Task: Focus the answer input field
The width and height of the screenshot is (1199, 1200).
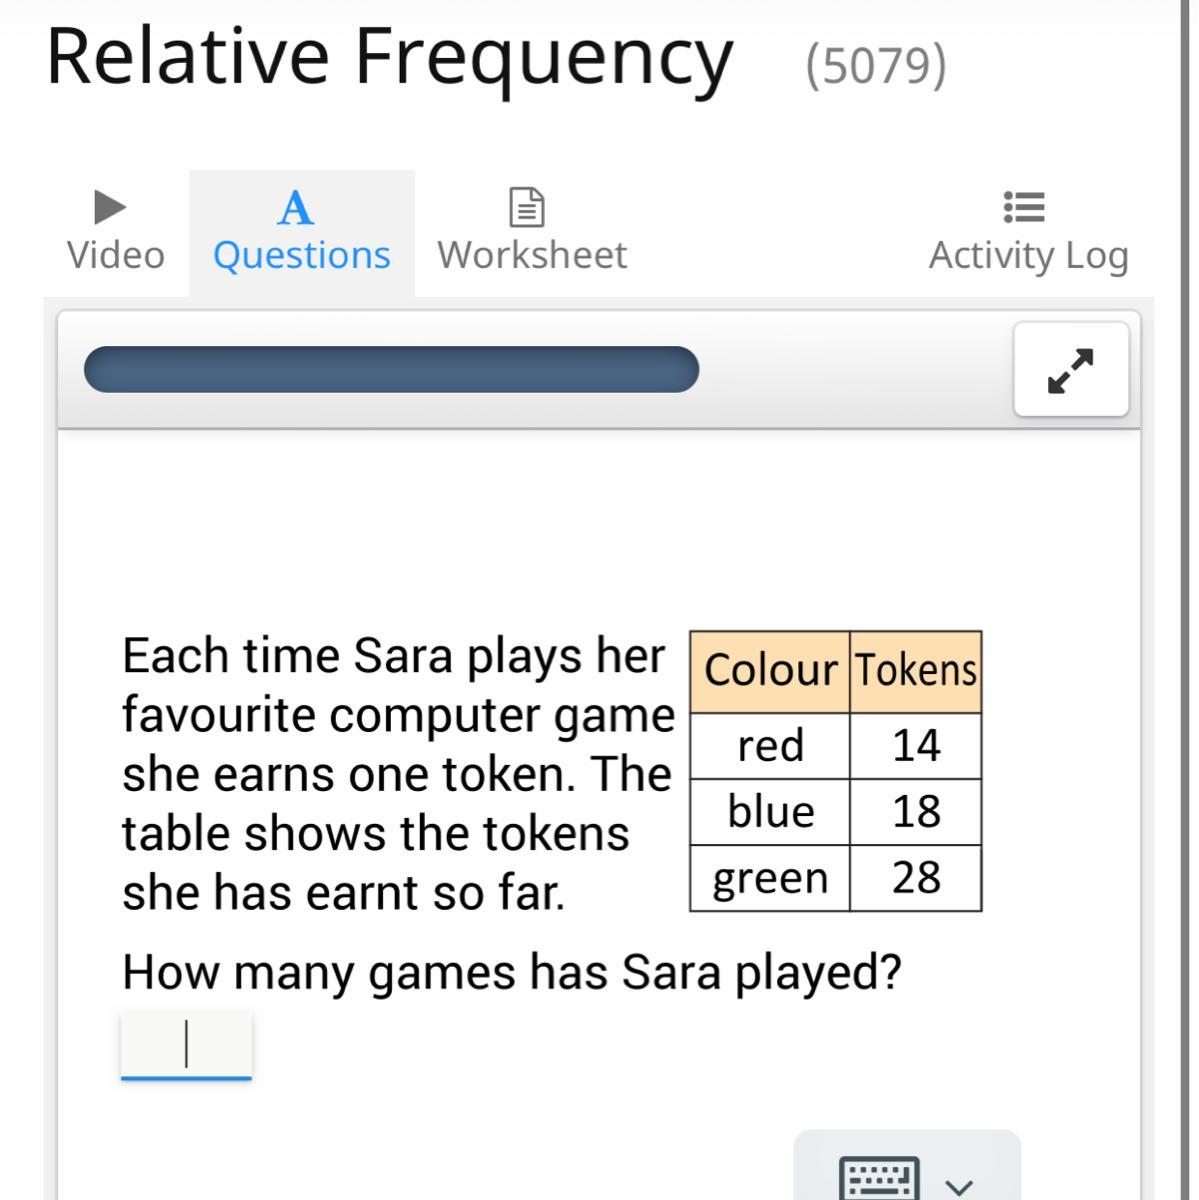Action: point(186,1045)
